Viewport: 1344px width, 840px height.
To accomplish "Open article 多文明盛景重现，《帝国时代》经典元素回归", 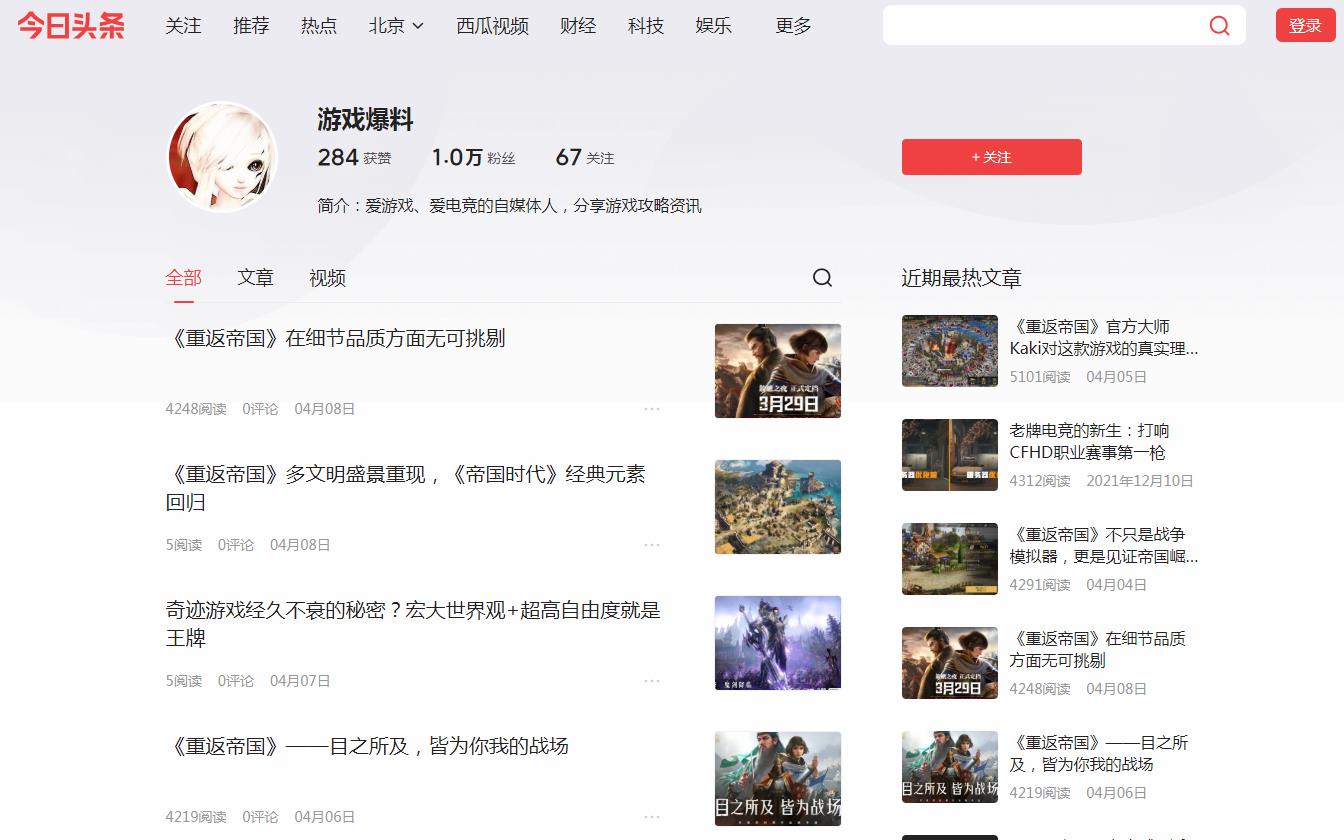I will tap(406, 488).
